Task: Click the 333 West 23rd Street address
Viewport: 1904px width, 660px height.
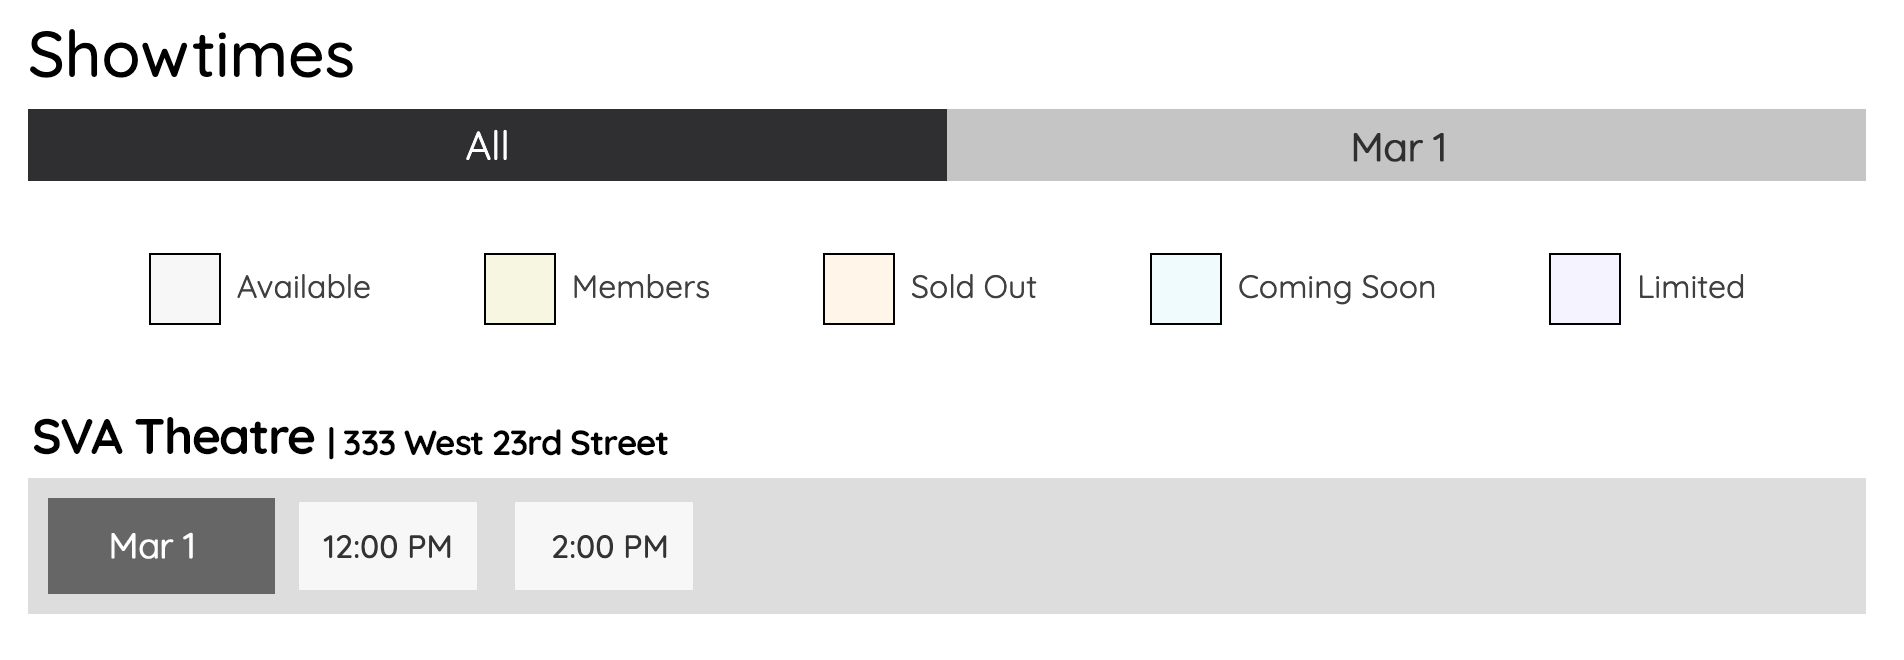Action: pyautogui.click(x=505, y=443)
